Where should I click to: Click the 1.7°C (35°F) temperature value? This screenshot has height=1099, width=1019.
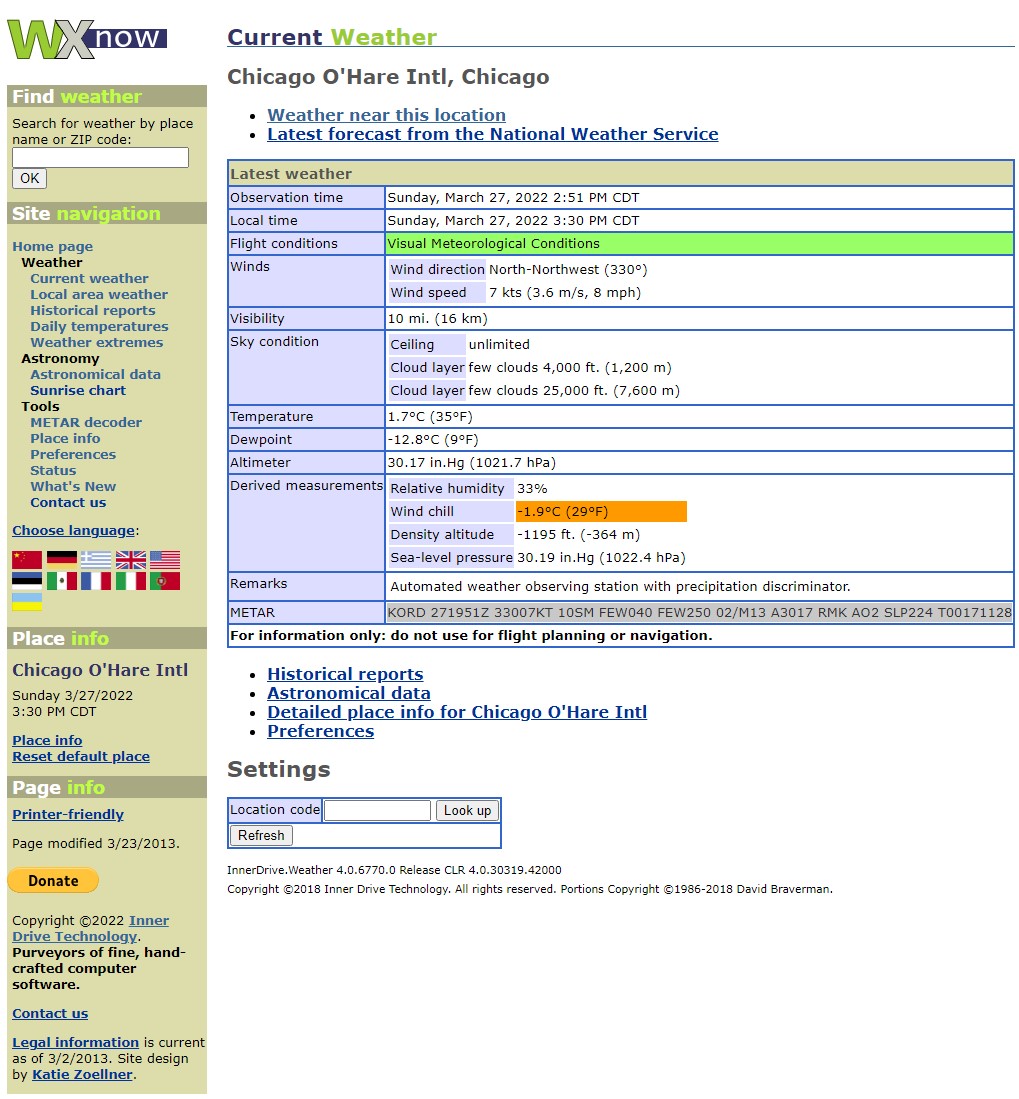tap(430, 417)
